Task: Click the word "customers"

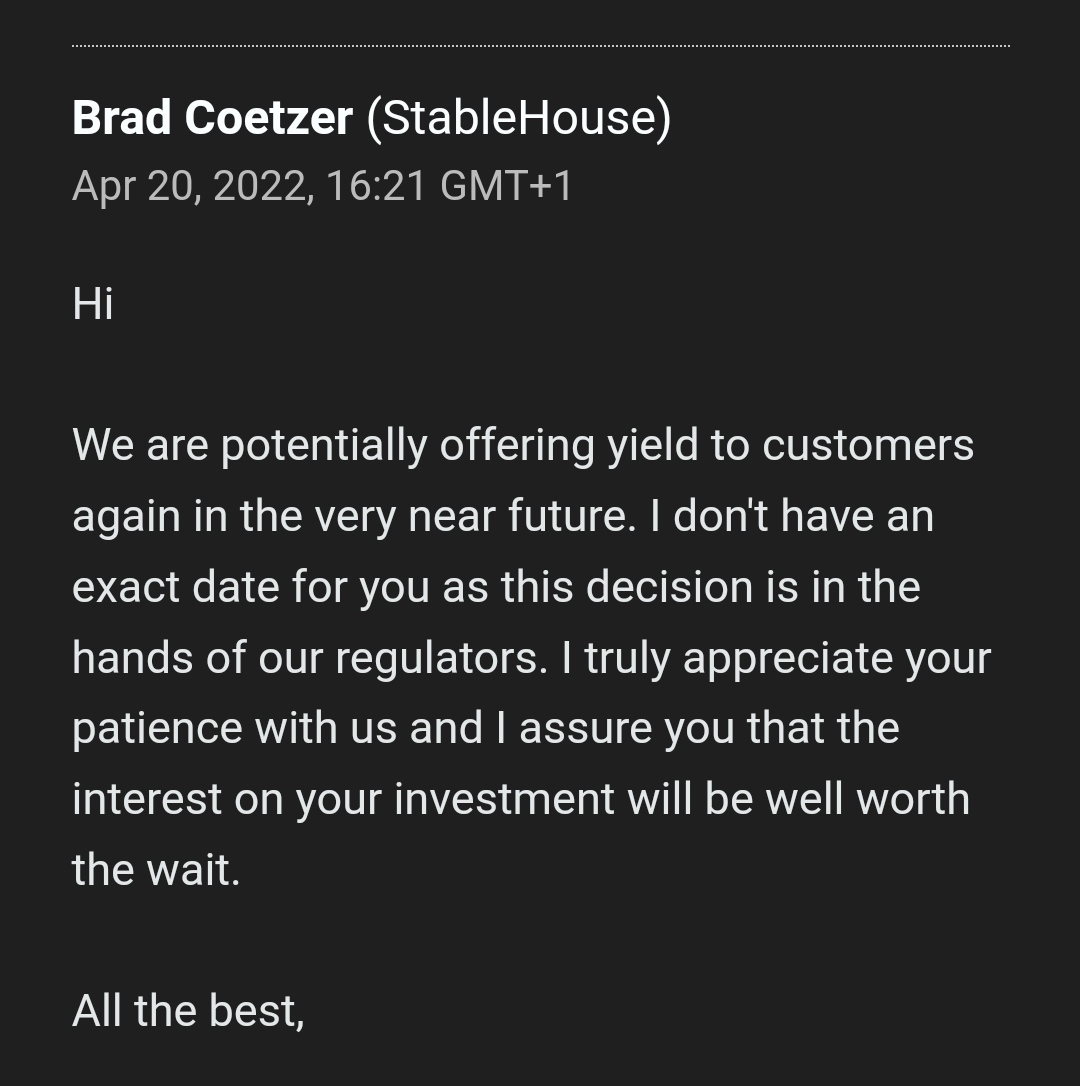Action: 868,445
